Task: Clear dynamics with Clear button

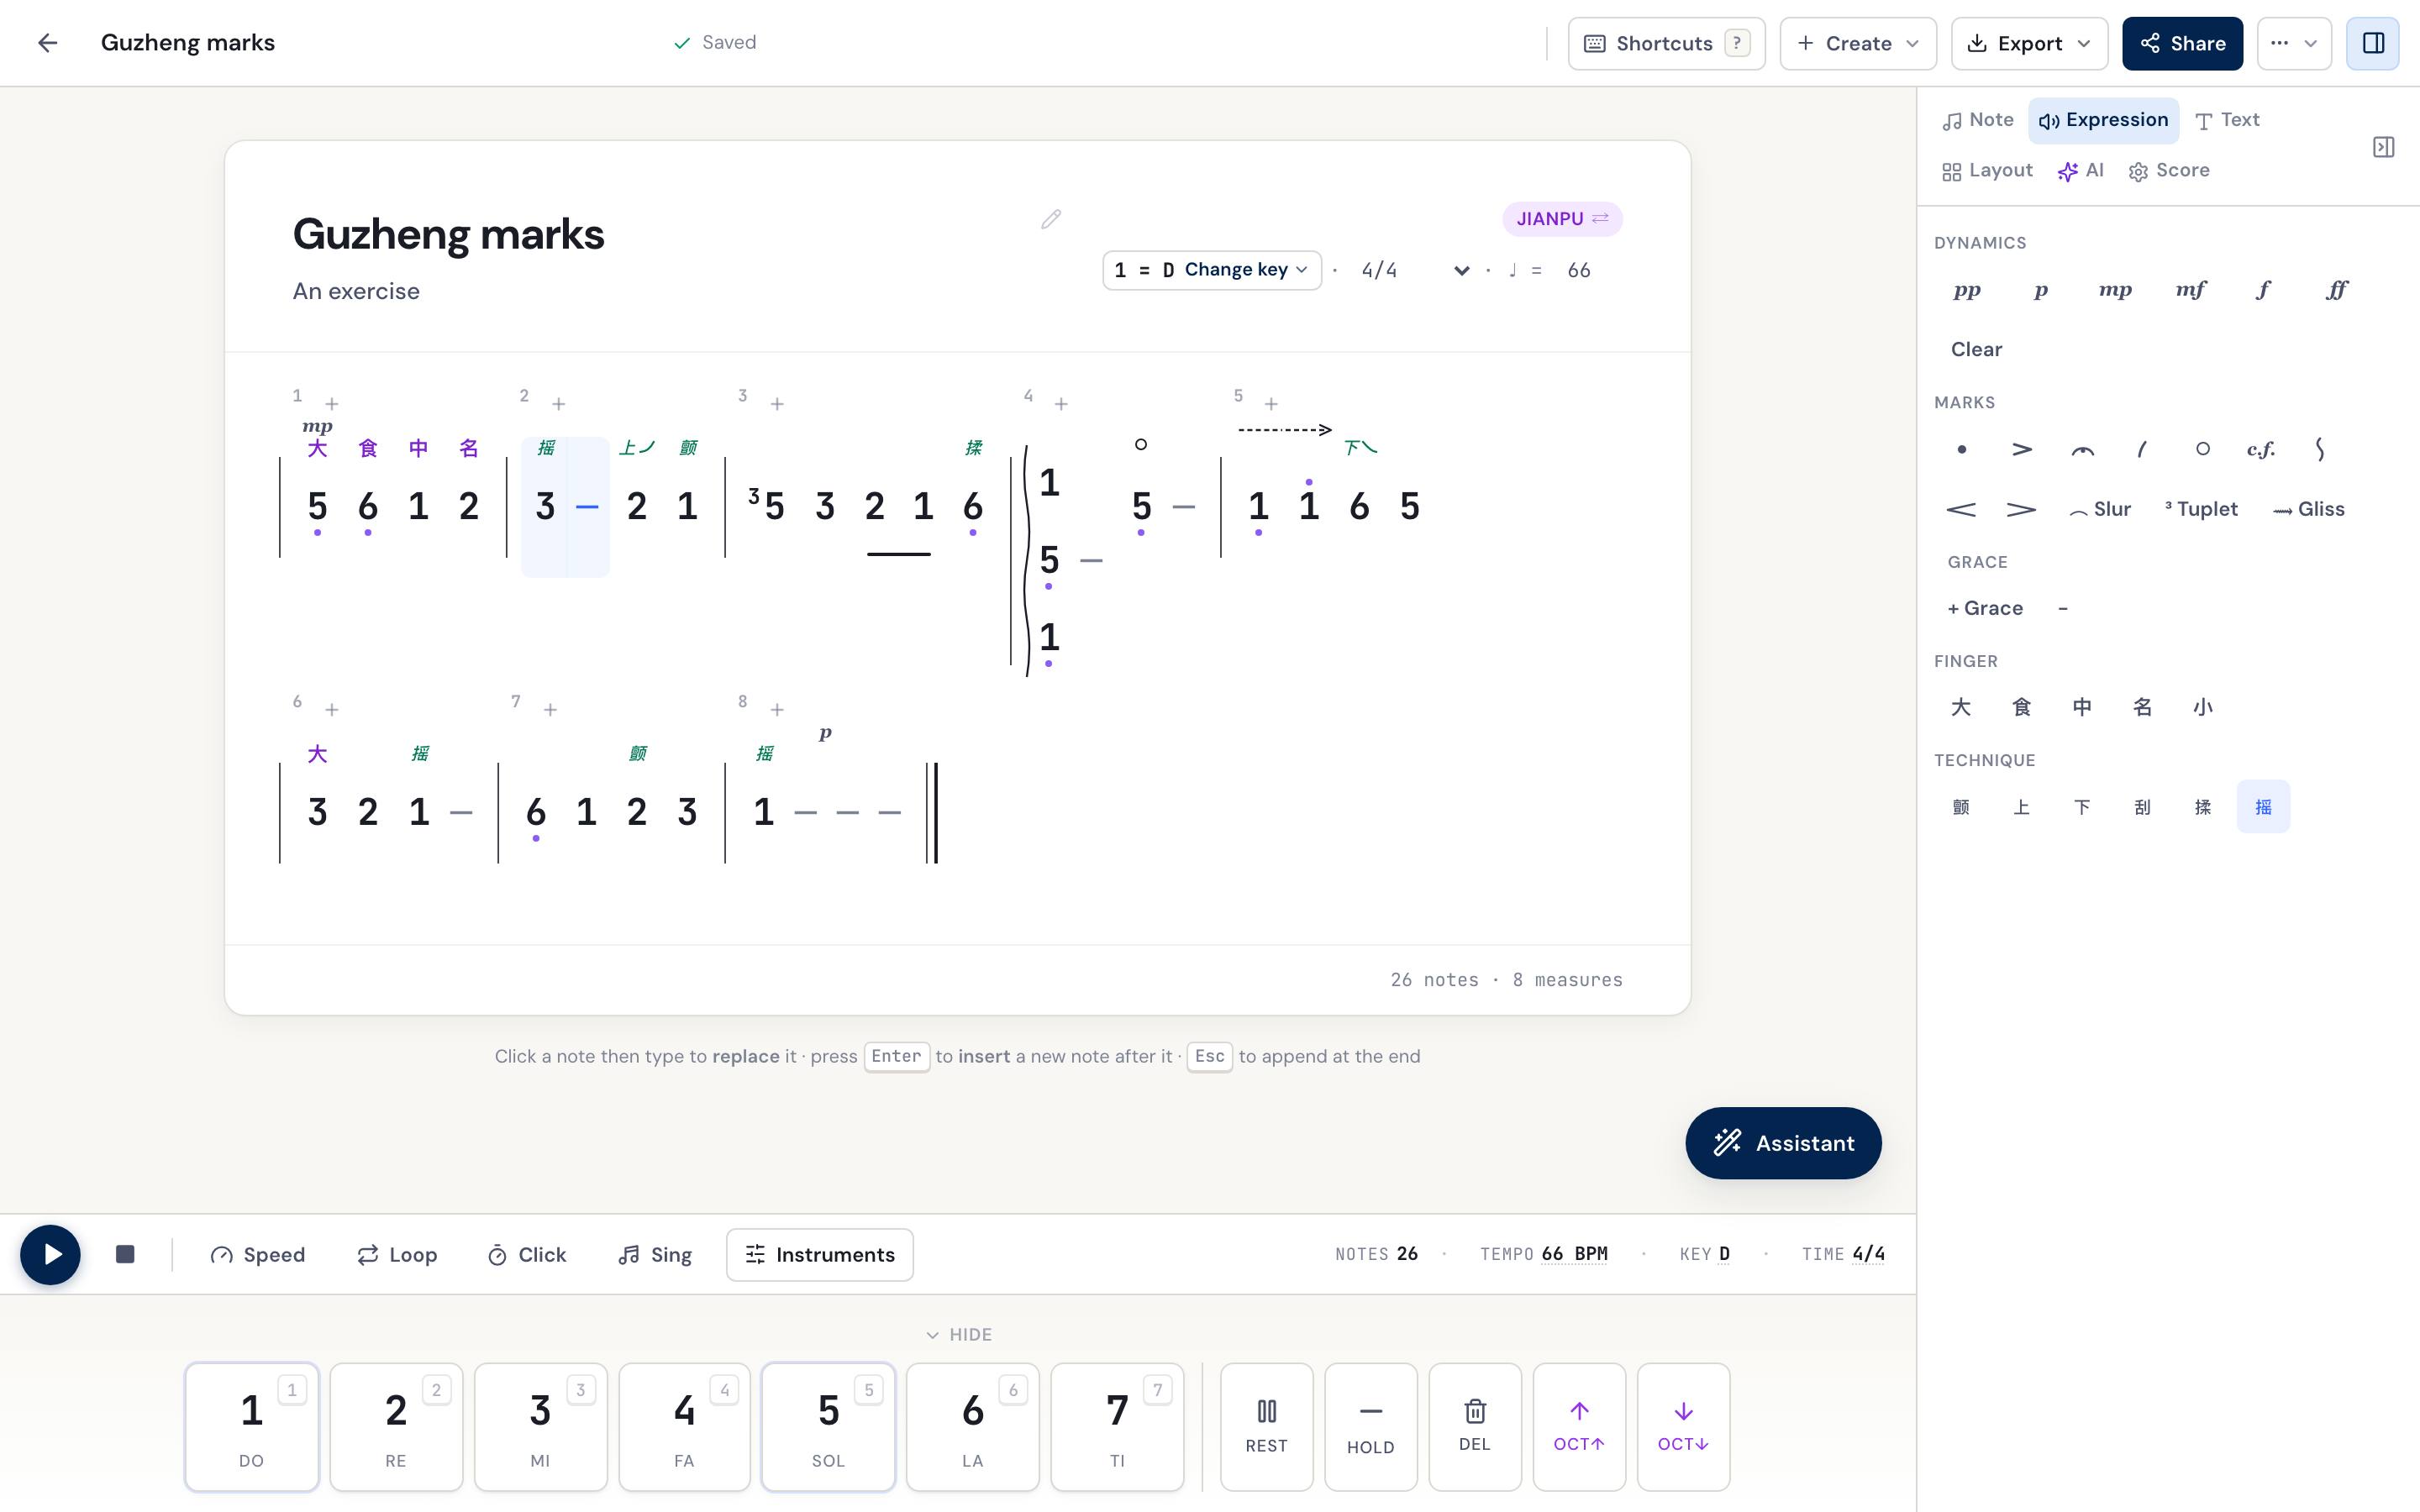Action: (1976, 349)
